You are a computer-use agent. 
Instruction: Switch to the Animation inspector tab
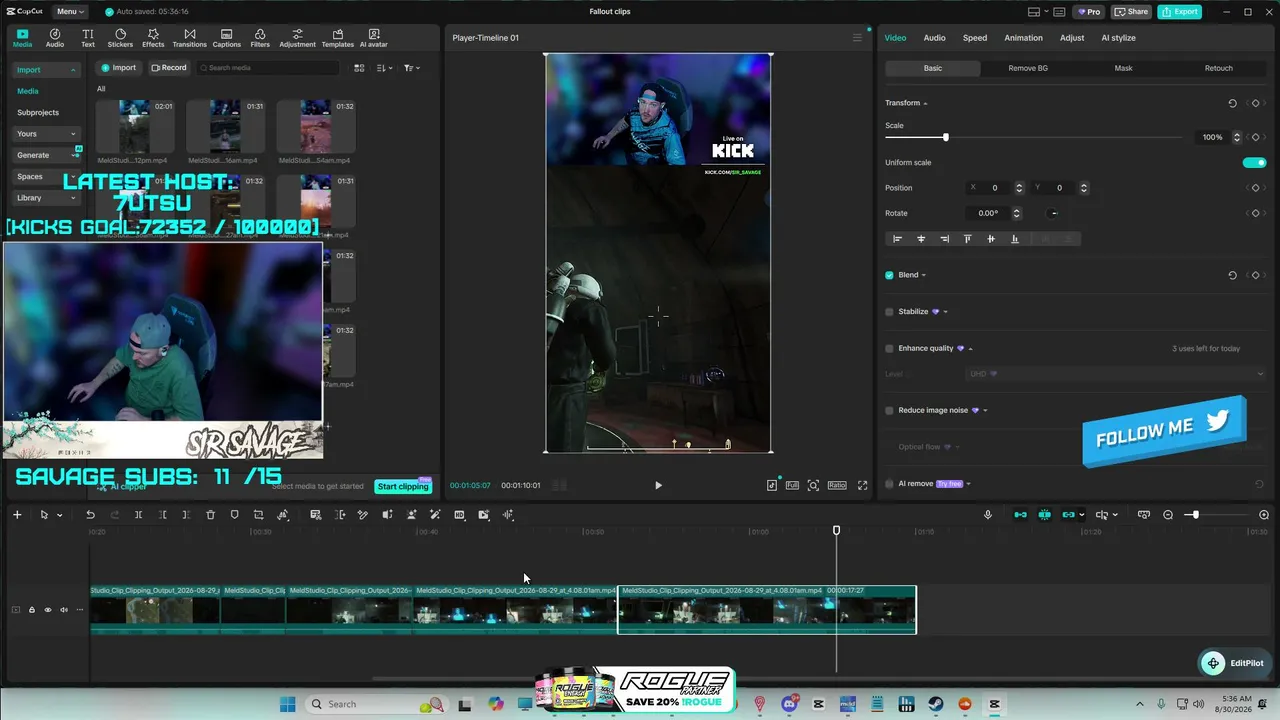[x=1023, y=38]
